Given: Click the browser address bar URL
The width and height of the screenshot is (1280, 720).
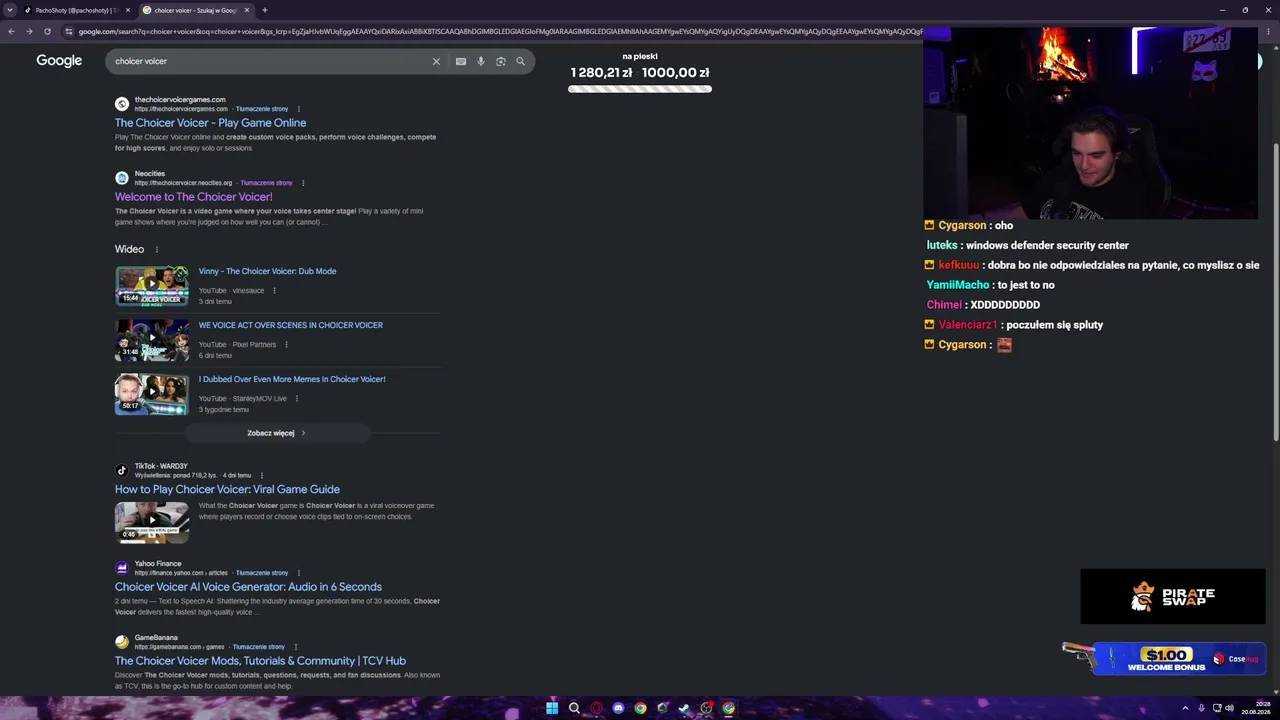Looking at the screenshot, I should click(x=500, y=31).
